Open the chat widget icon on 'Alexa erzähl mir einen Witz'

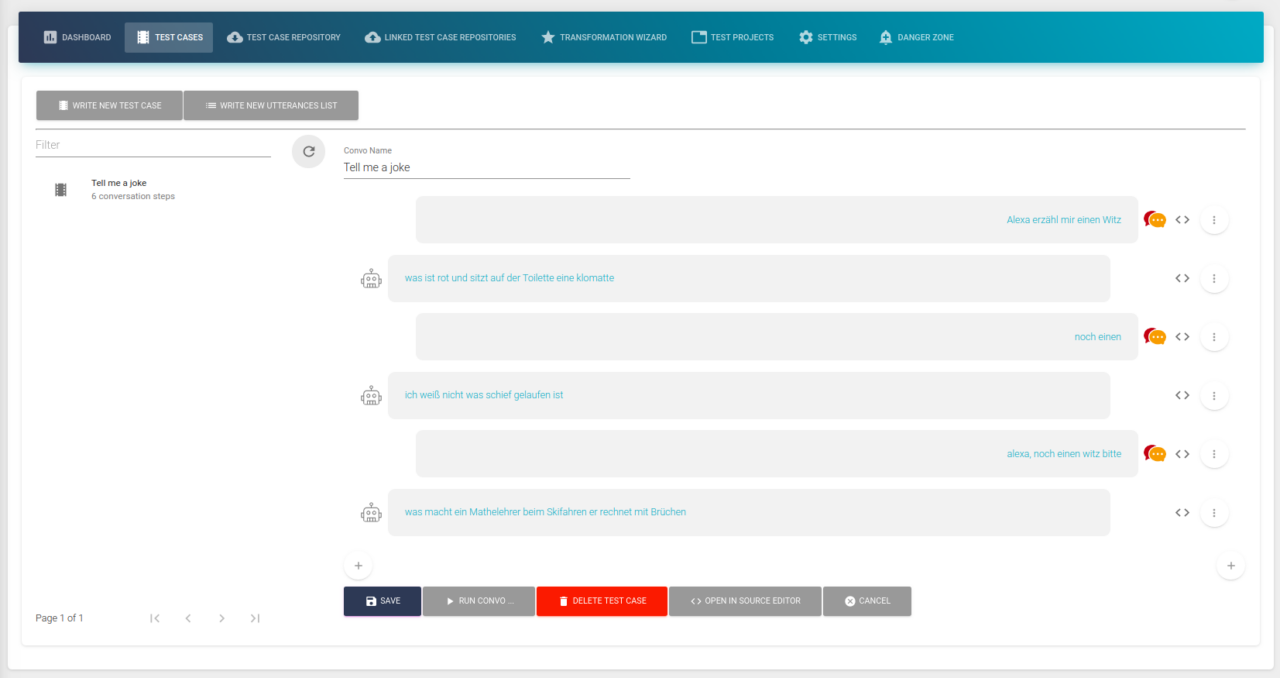click(x=1155, y=219)
